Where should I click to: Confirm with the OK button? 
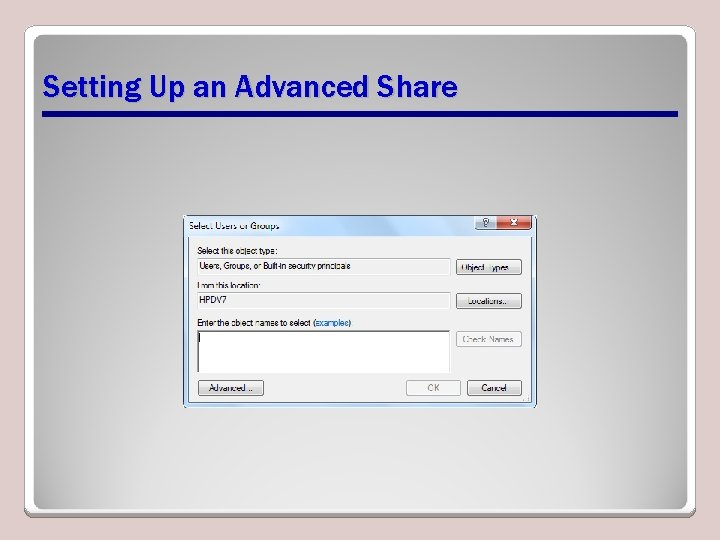click(x=433, y=388)
